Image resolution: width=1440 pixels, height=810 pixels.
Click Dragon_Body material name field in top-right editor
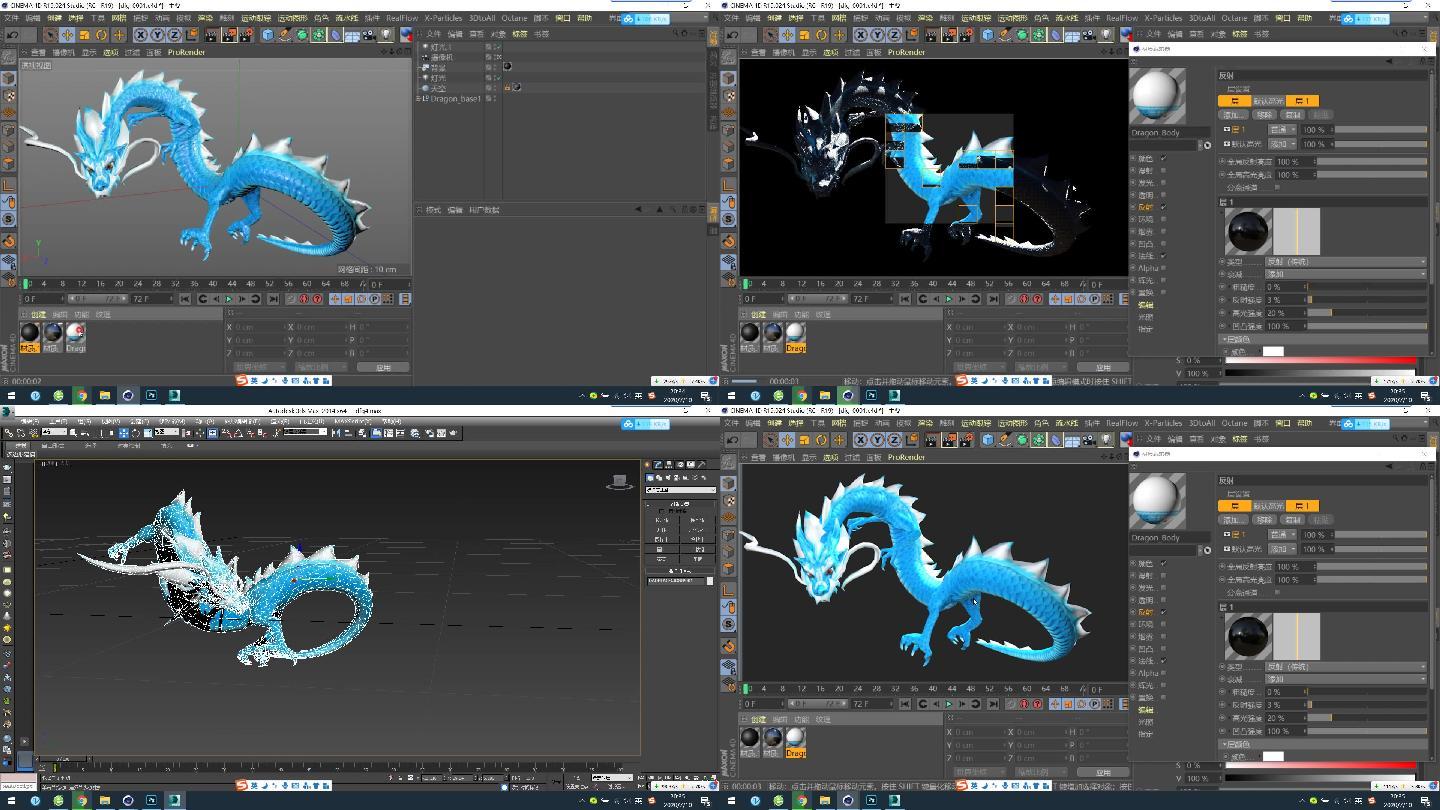pyautogui.click(x=1170, y=132)
